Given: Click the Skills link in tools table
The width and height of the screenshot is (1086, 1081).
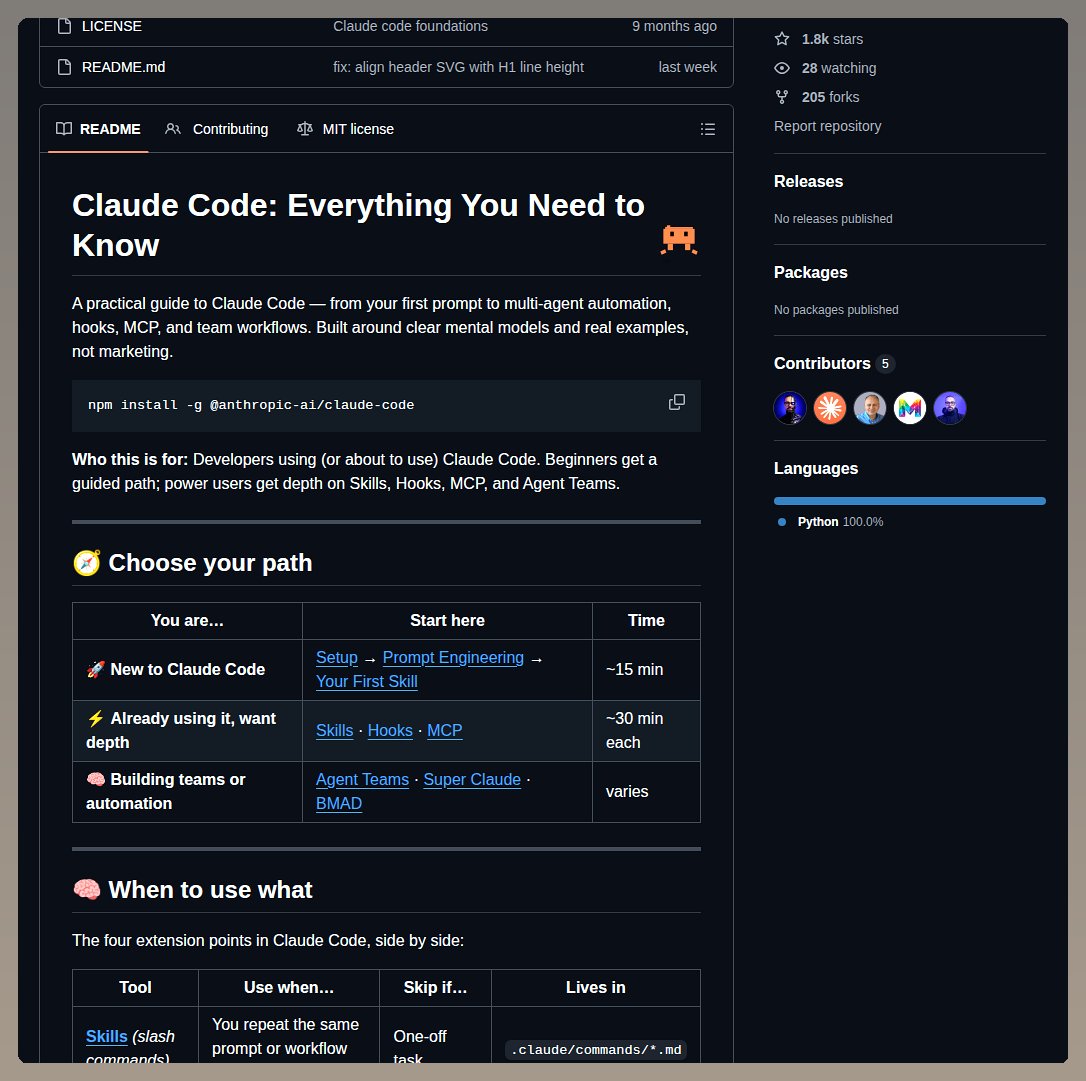Looking at the screenshot, I should (107, 1037).
